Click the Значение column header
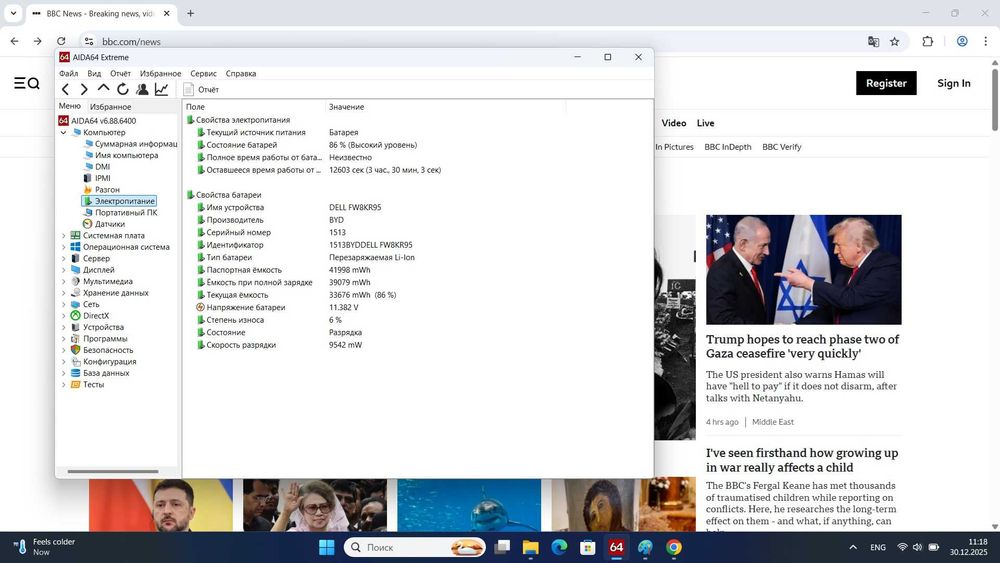 click(445, 107)
